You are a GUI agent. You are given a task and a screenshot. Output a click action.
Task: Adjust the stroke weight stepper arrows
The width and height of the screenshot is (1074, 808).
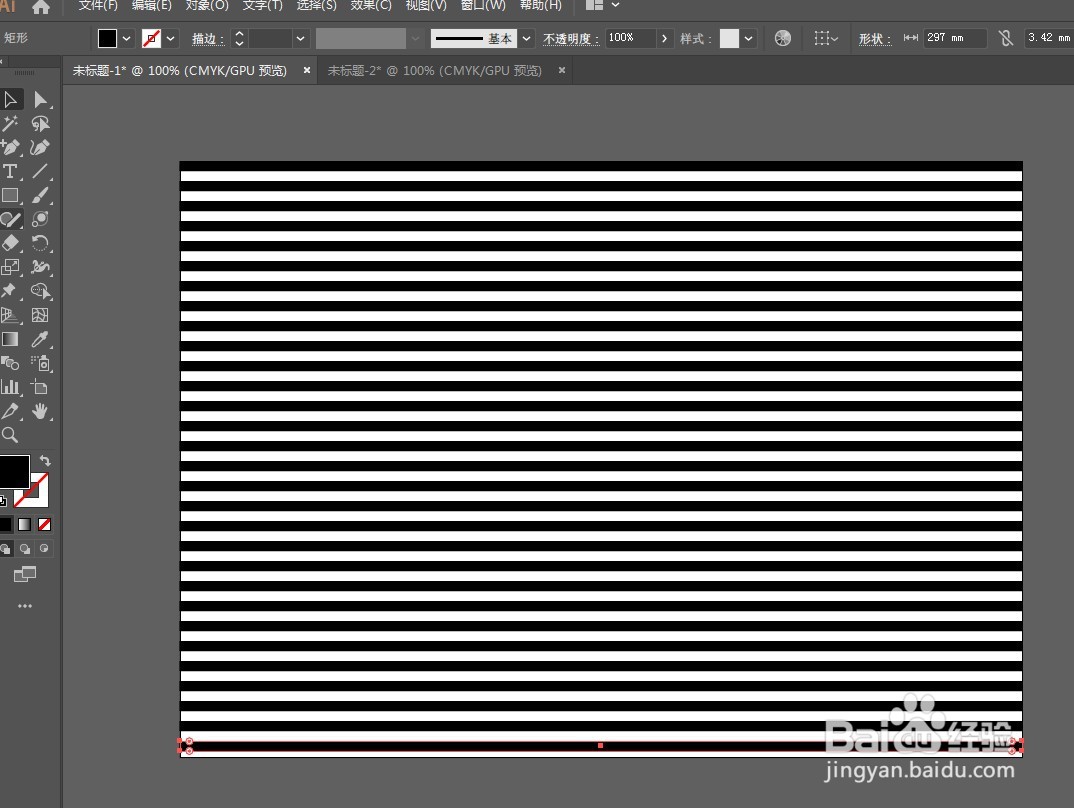click(x=239, y=38)
